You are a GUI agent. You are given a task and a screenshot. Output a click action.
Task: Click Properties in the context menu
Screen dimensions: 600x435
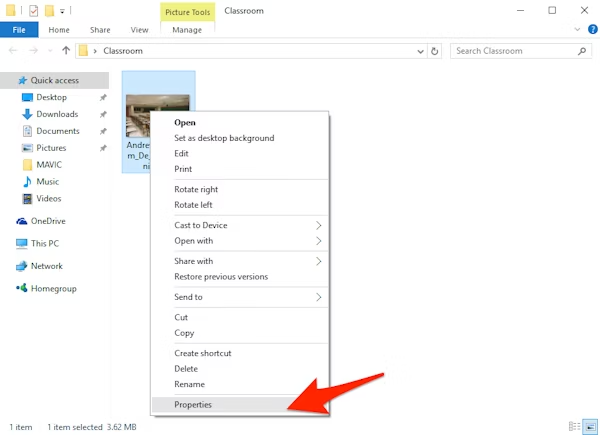click(x=193, y=405)
